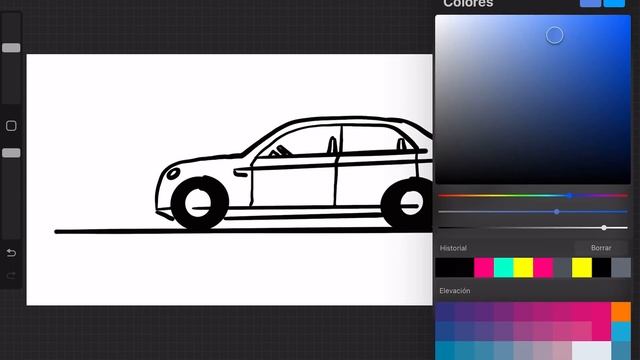The height and width of the screenshot is (360, 640).
Task: Click Borrar to clear color history
Action: point(601,248)
